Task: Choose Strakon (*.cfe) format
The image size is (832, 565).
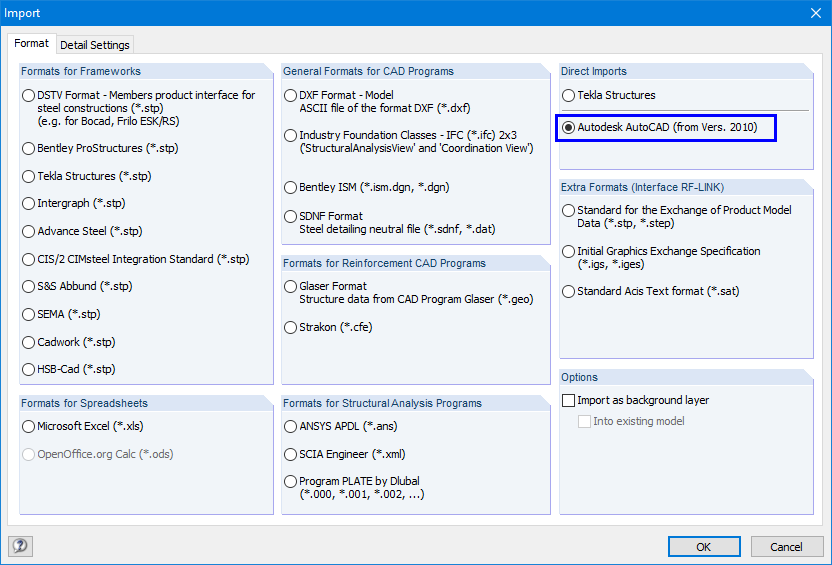Action: (x=290, y=327)
